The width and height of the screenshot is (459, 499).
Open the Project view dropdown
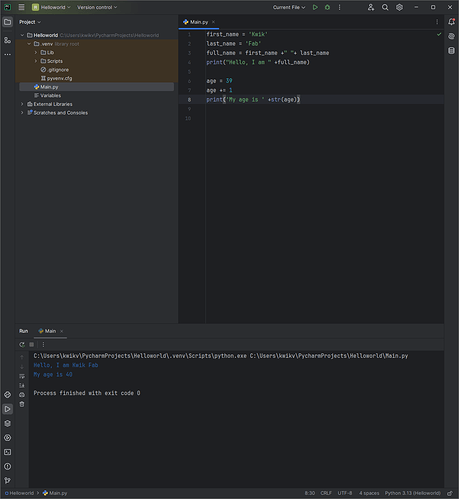pos(30,22)
